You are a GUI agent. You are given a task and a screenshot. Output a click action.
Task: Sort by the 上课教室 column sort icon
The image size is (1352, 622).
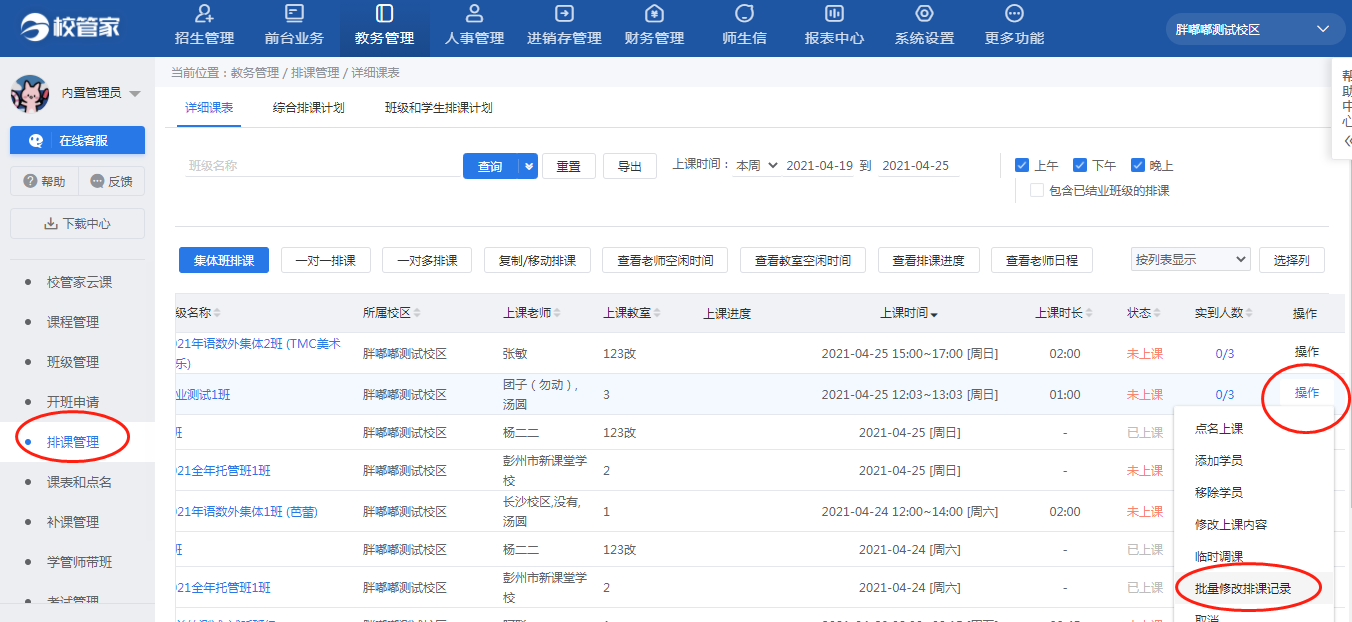click(657, 314)
